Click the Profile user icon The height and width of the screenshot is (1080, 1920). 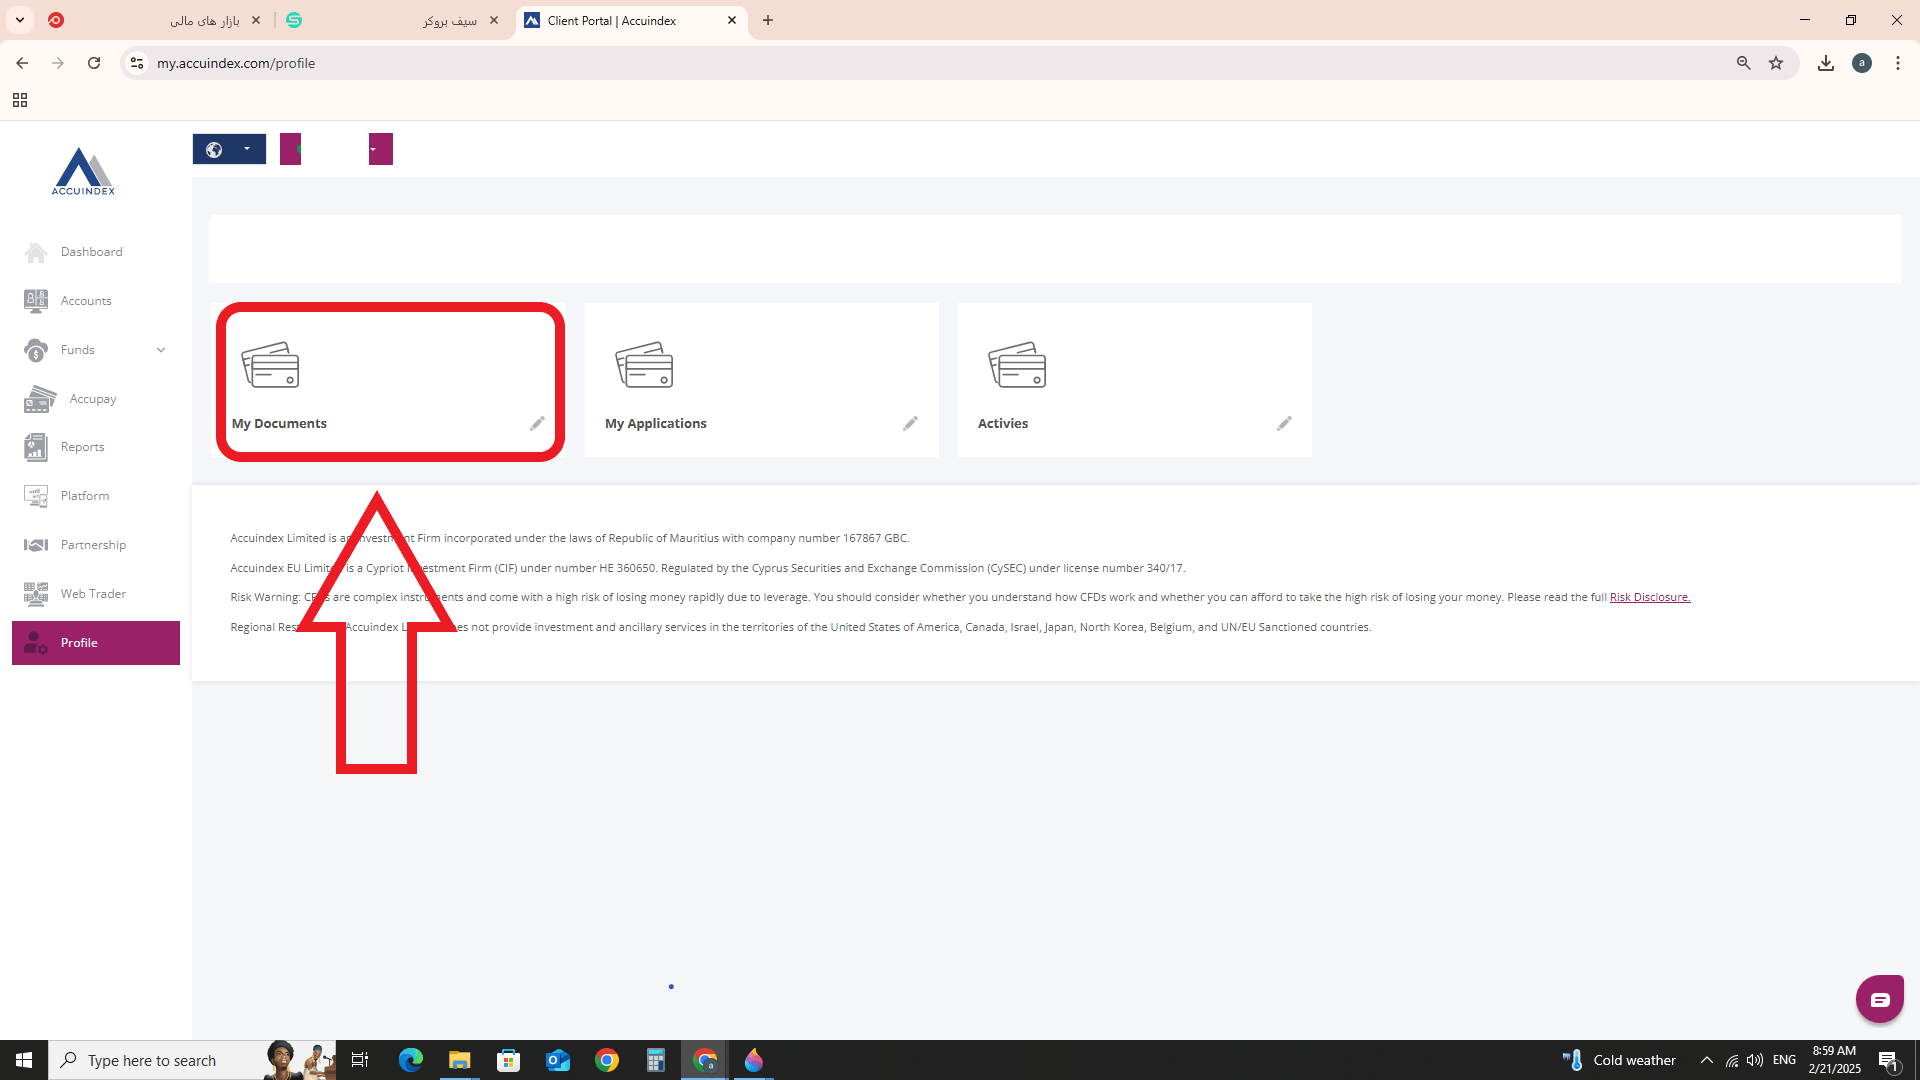click(36, 643)
